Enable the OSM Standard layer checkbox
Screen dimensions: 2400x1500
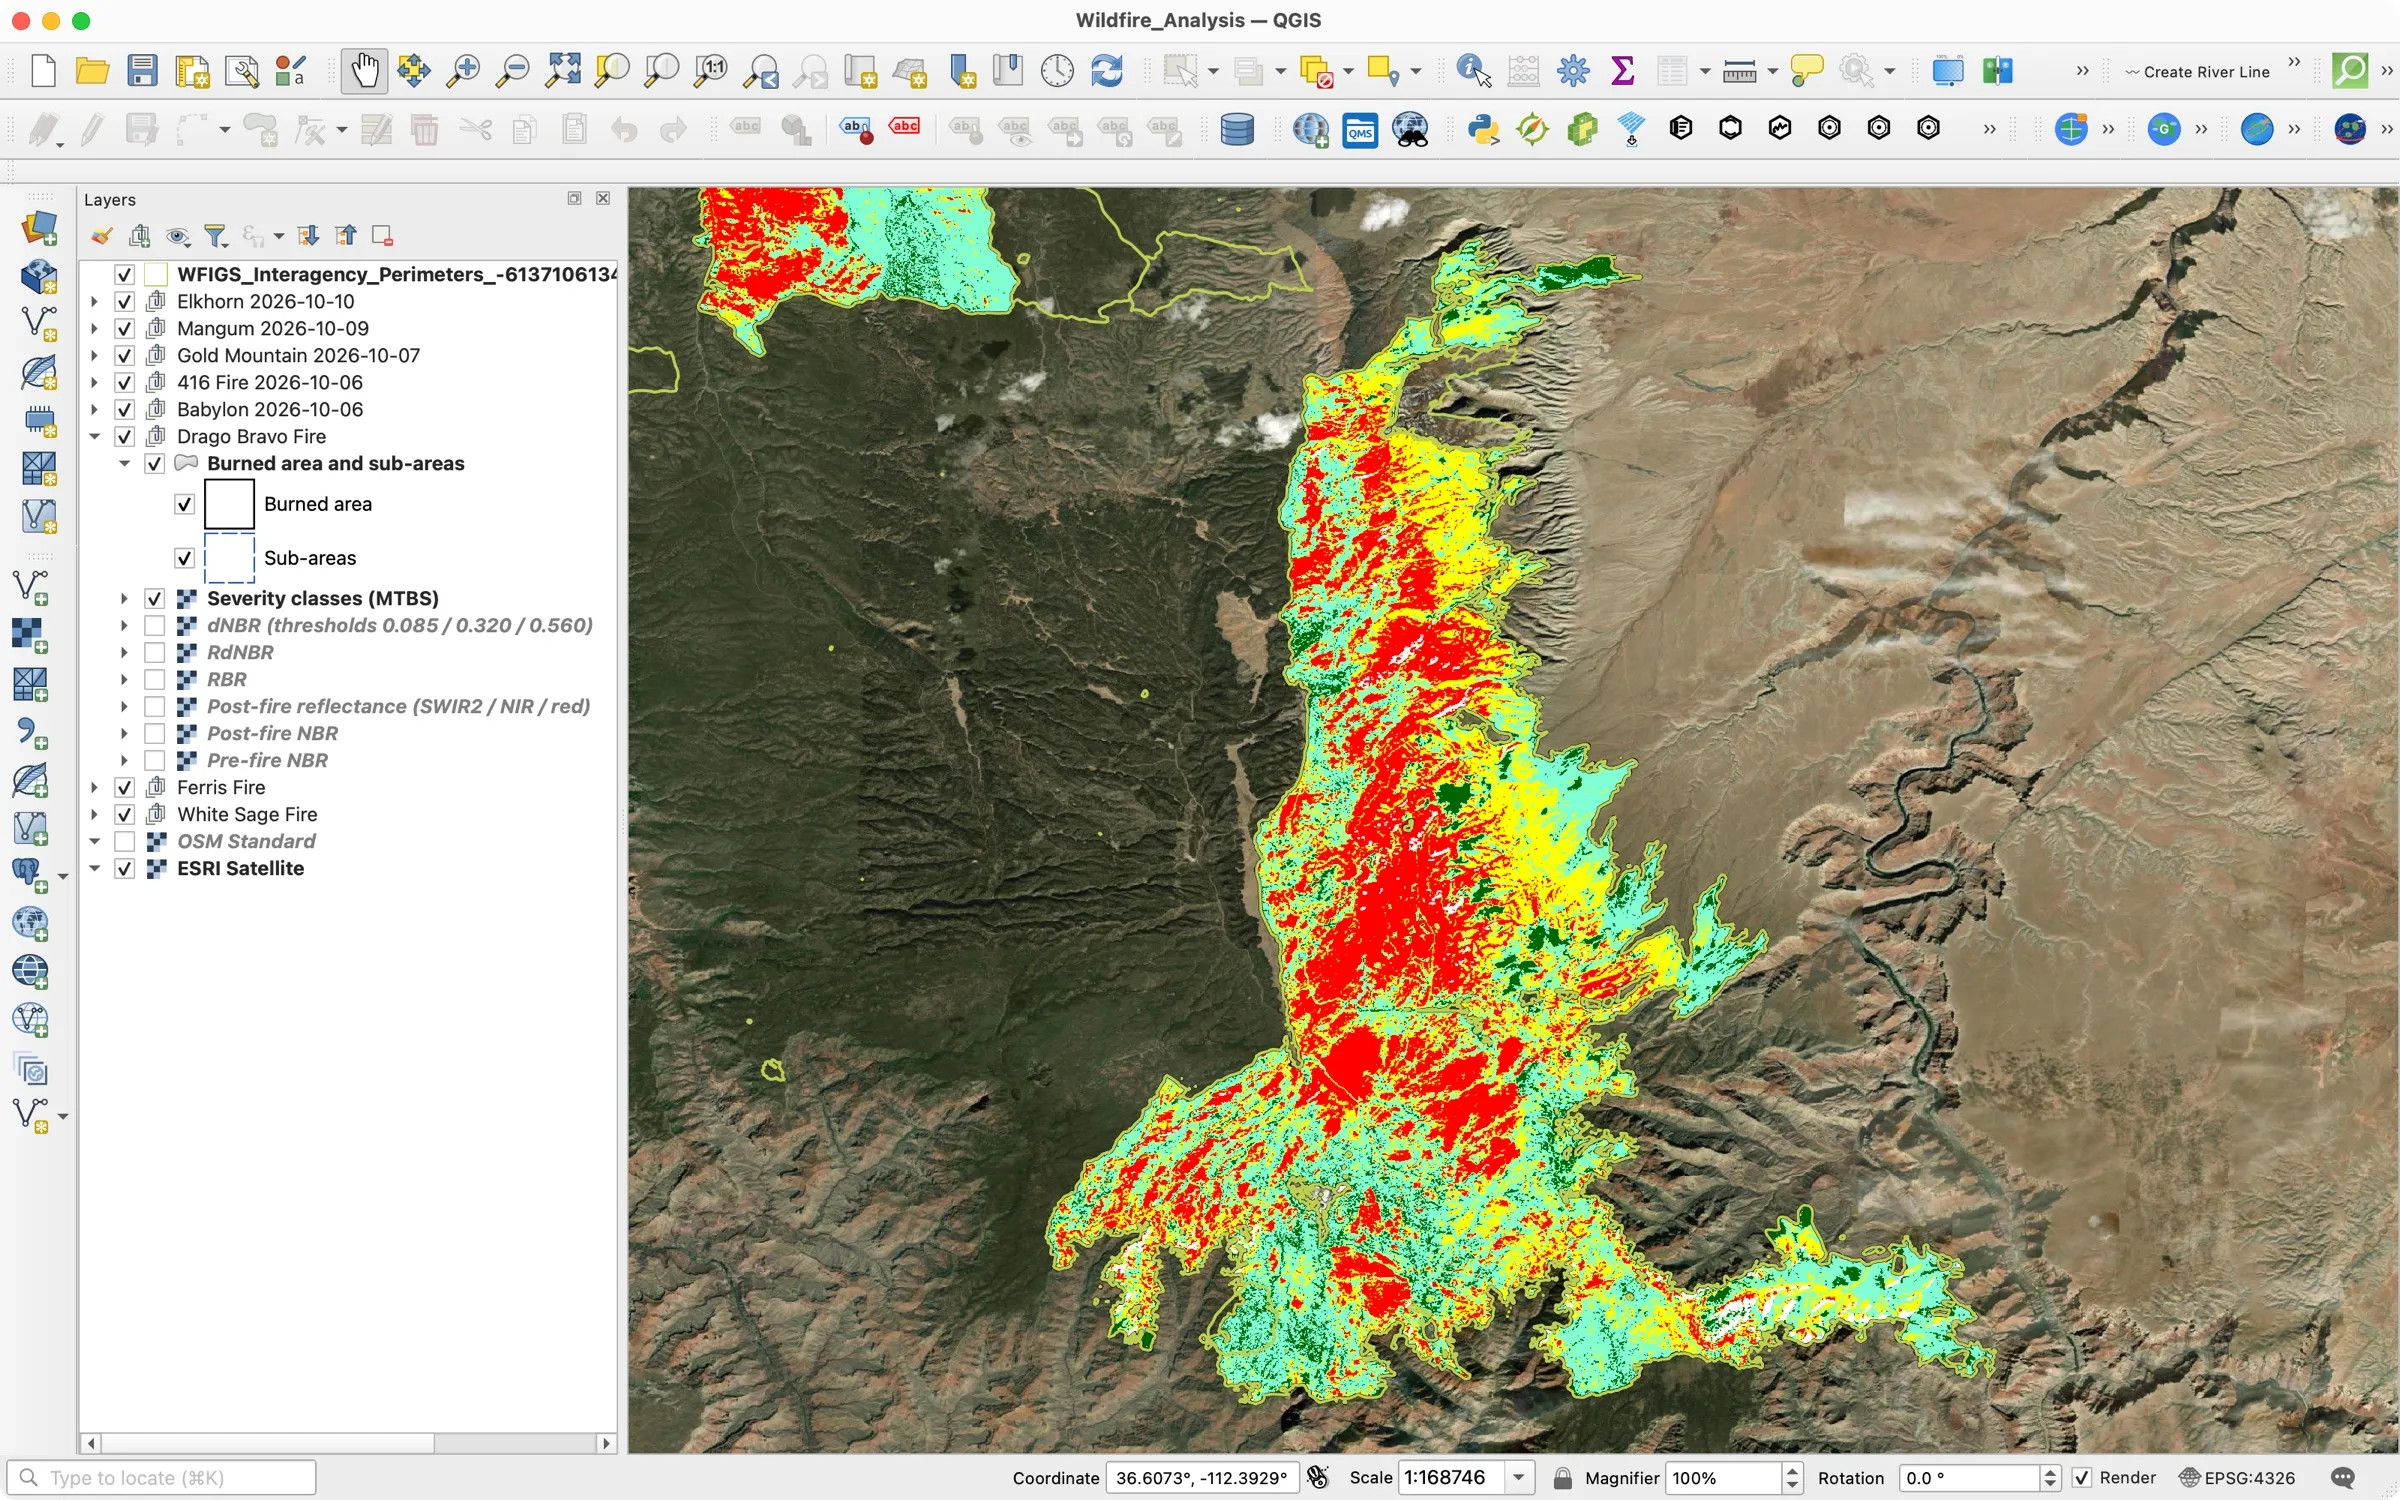coord(125,841)
